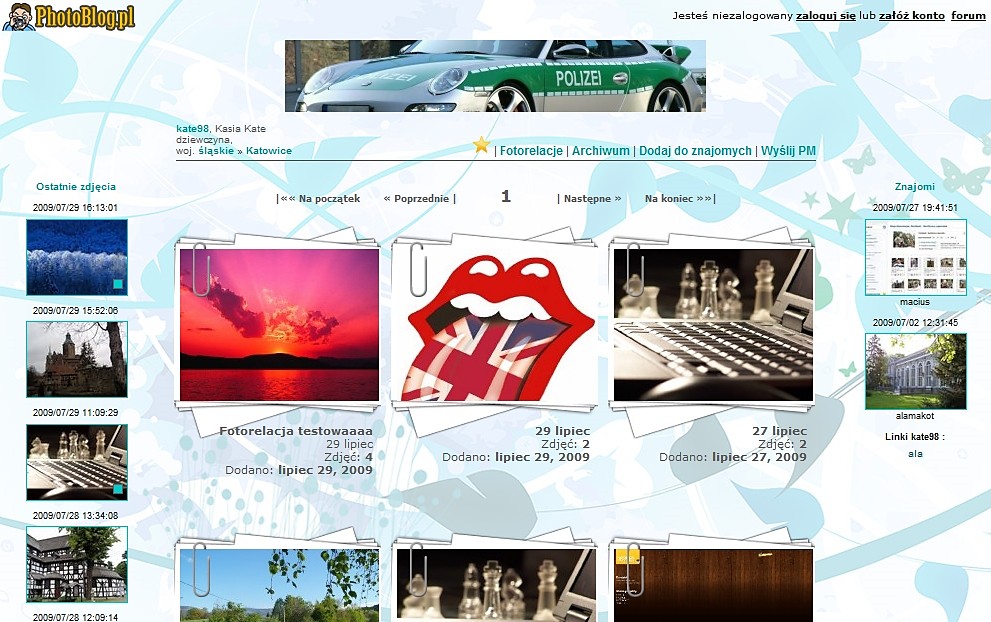Click the Fotorelacja testowaaaa title
The height and width of the screenshot is (622, 991).
pyautogui.click(x=296, y=431)
